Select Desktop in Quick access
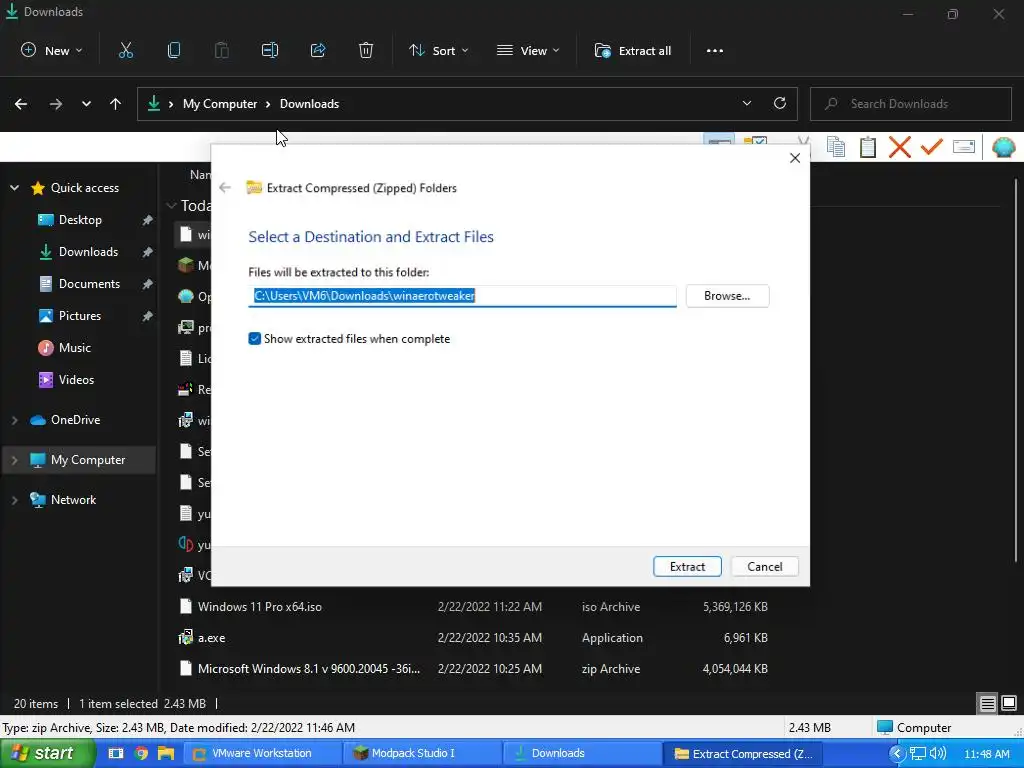The height and width of the screenshot is (768, 1024). coord(80,219)
